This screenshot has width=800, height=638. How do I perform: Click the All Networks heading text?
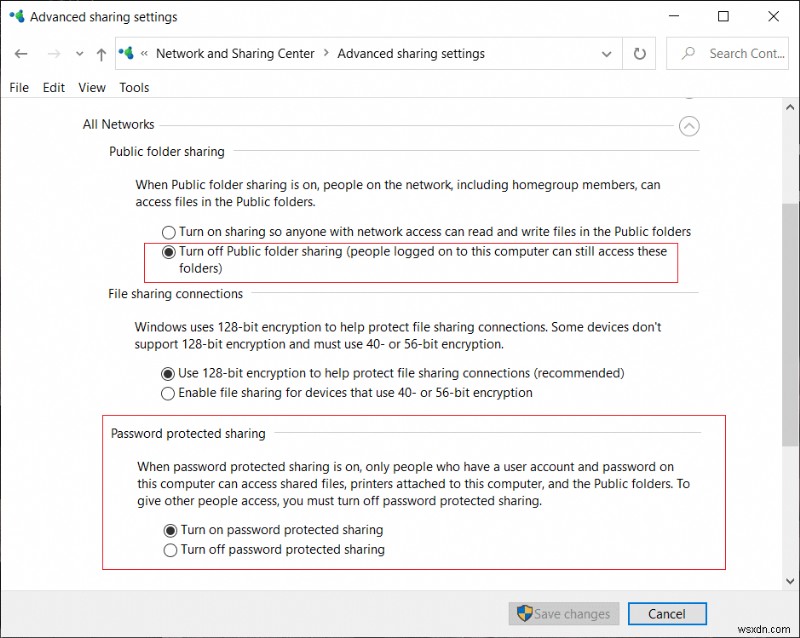tap(118, 124)
